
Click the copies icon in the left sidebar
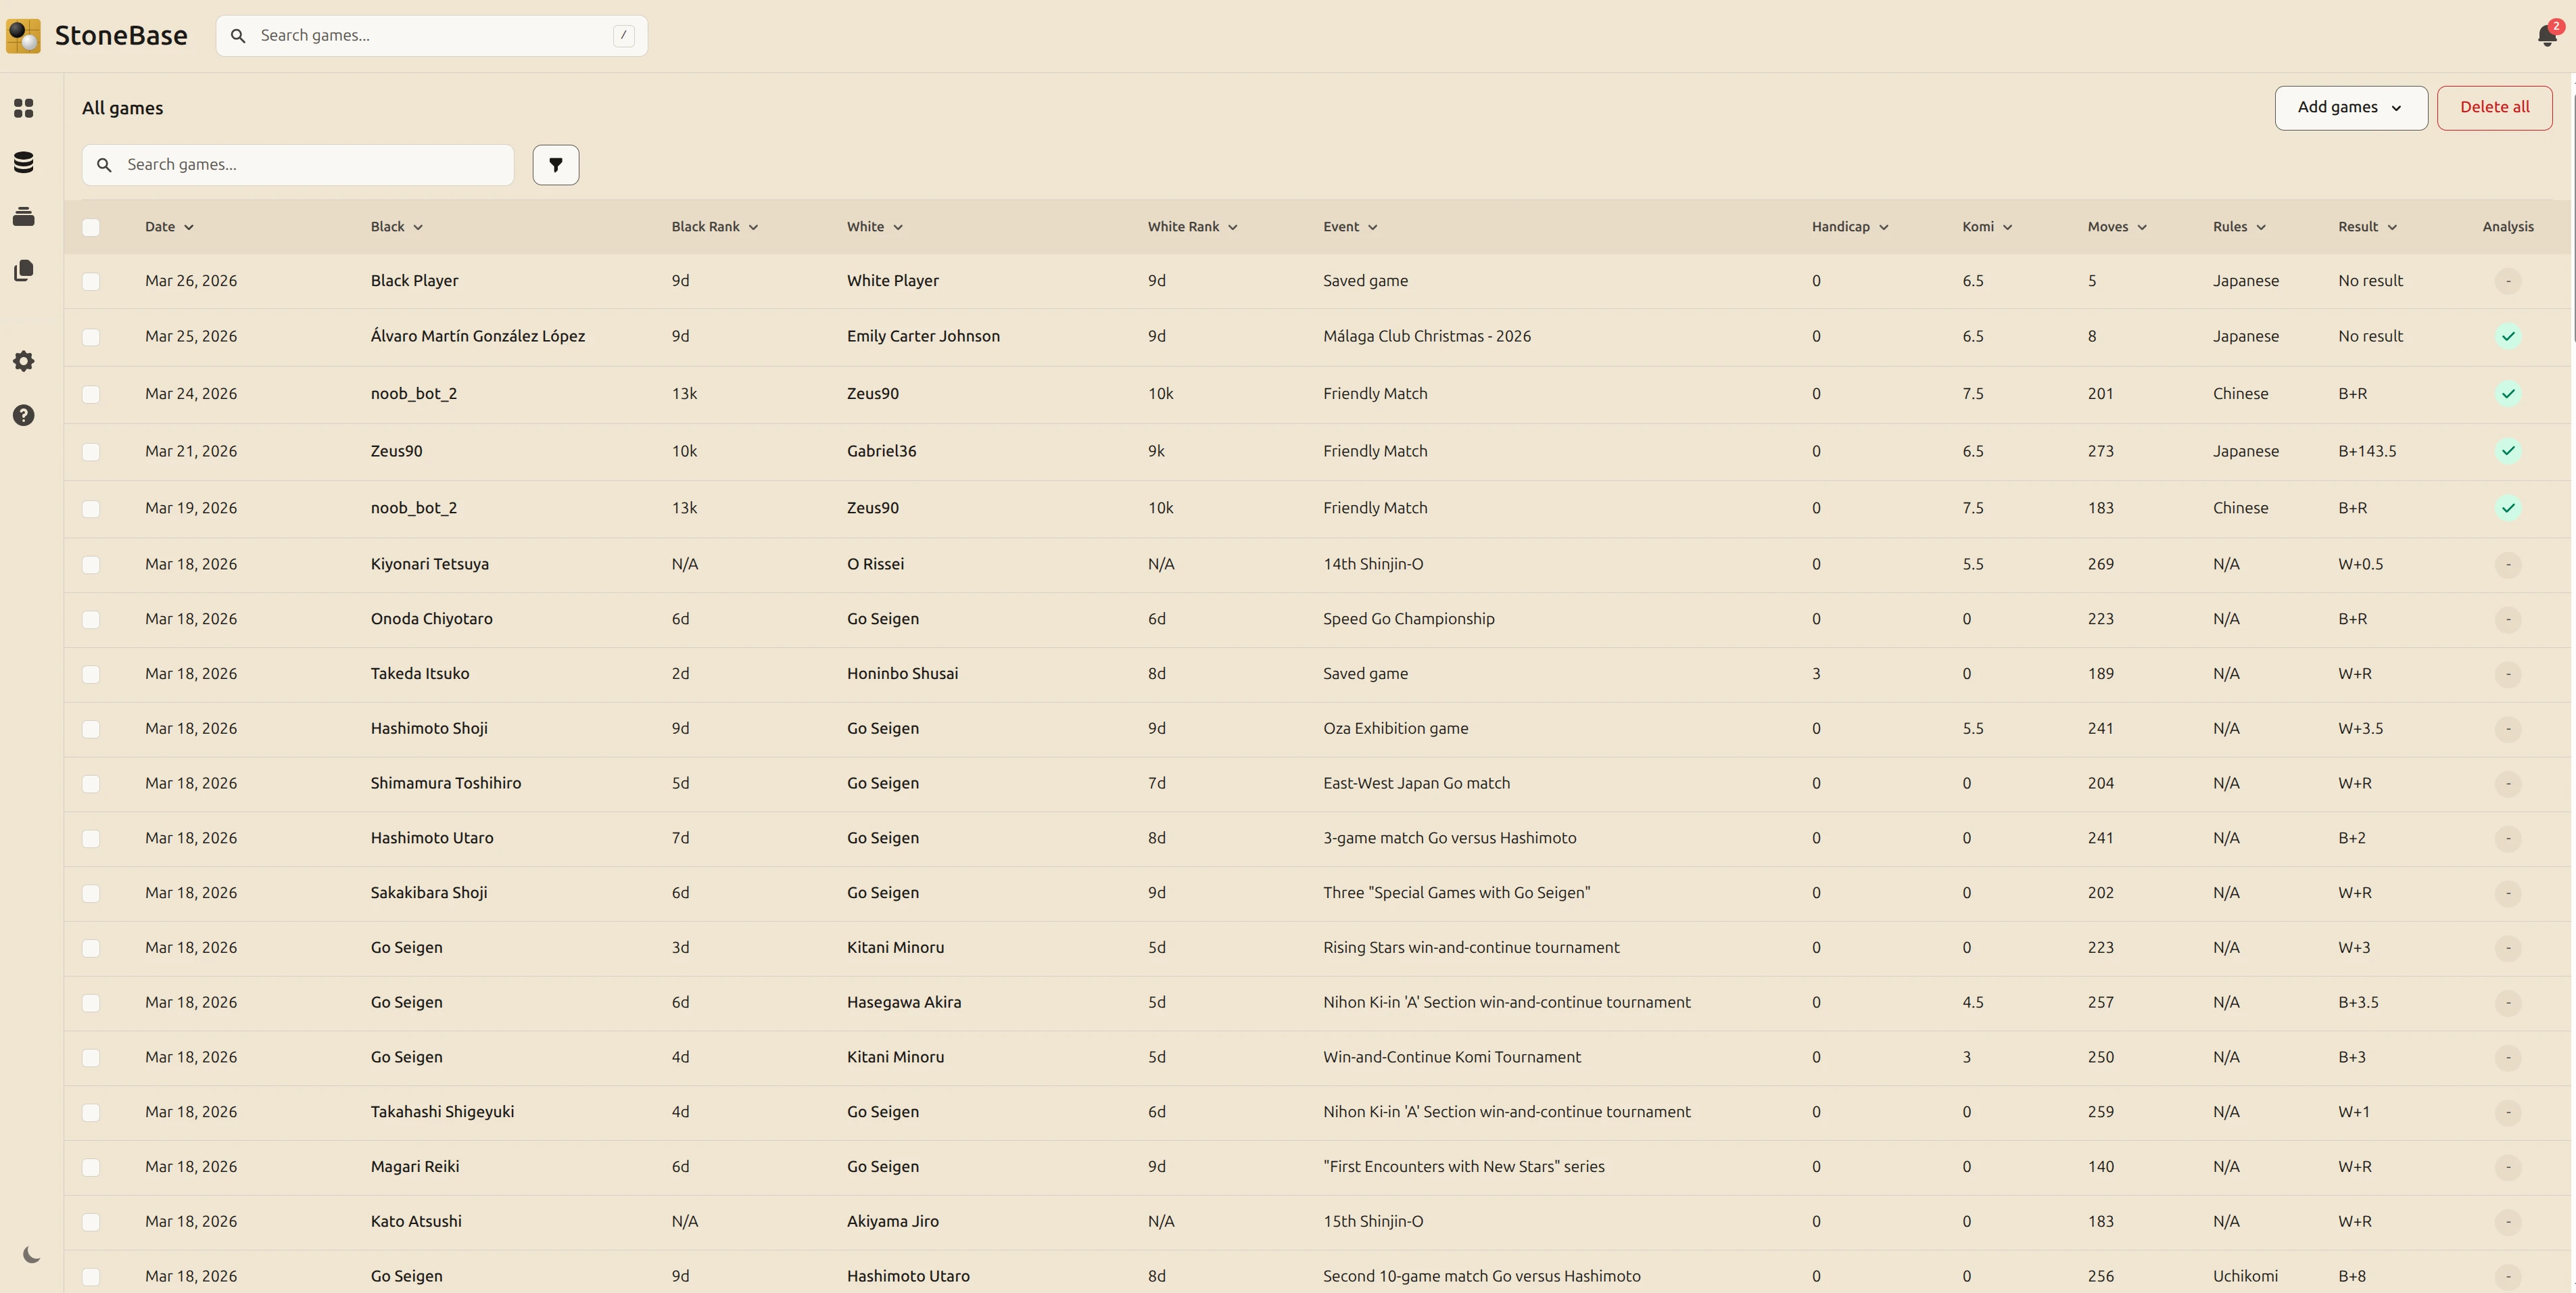pos(24,270)
